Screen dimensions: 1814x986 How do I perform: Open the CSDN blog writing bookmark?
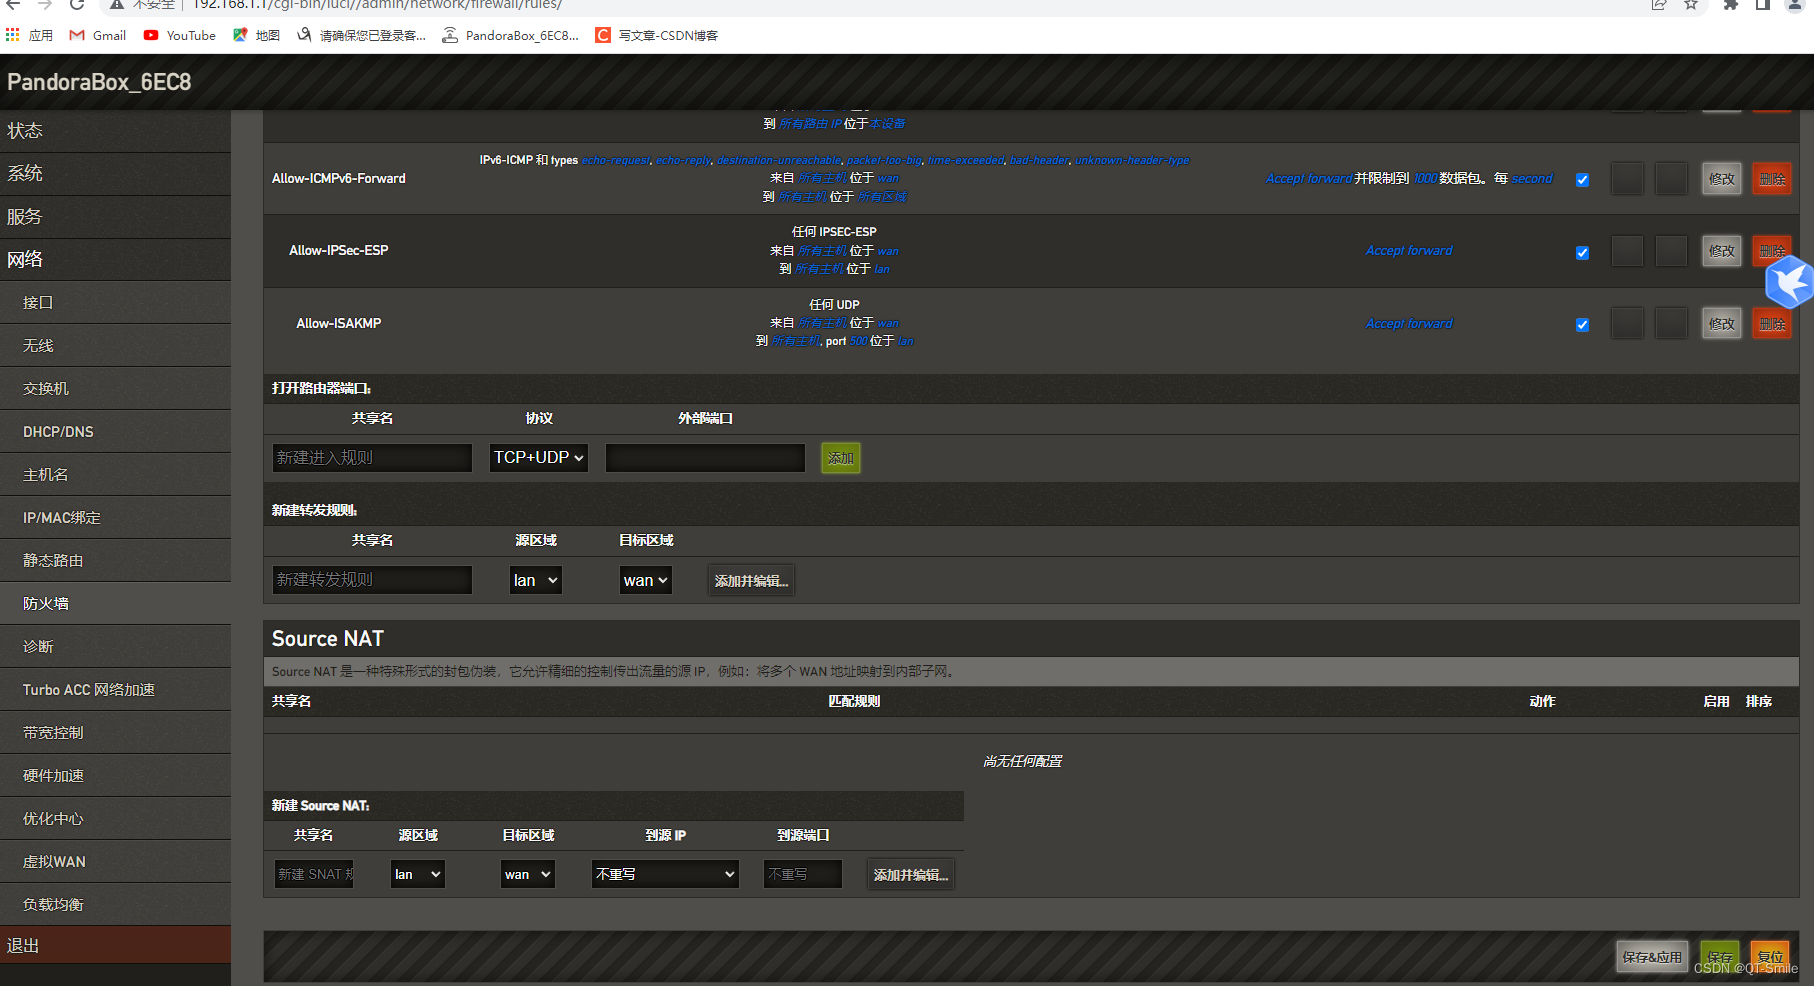click(657, 35)
